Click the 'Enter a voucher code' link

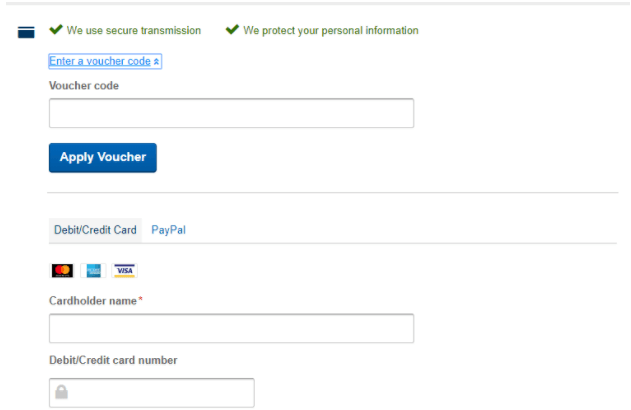pos(100,61)
